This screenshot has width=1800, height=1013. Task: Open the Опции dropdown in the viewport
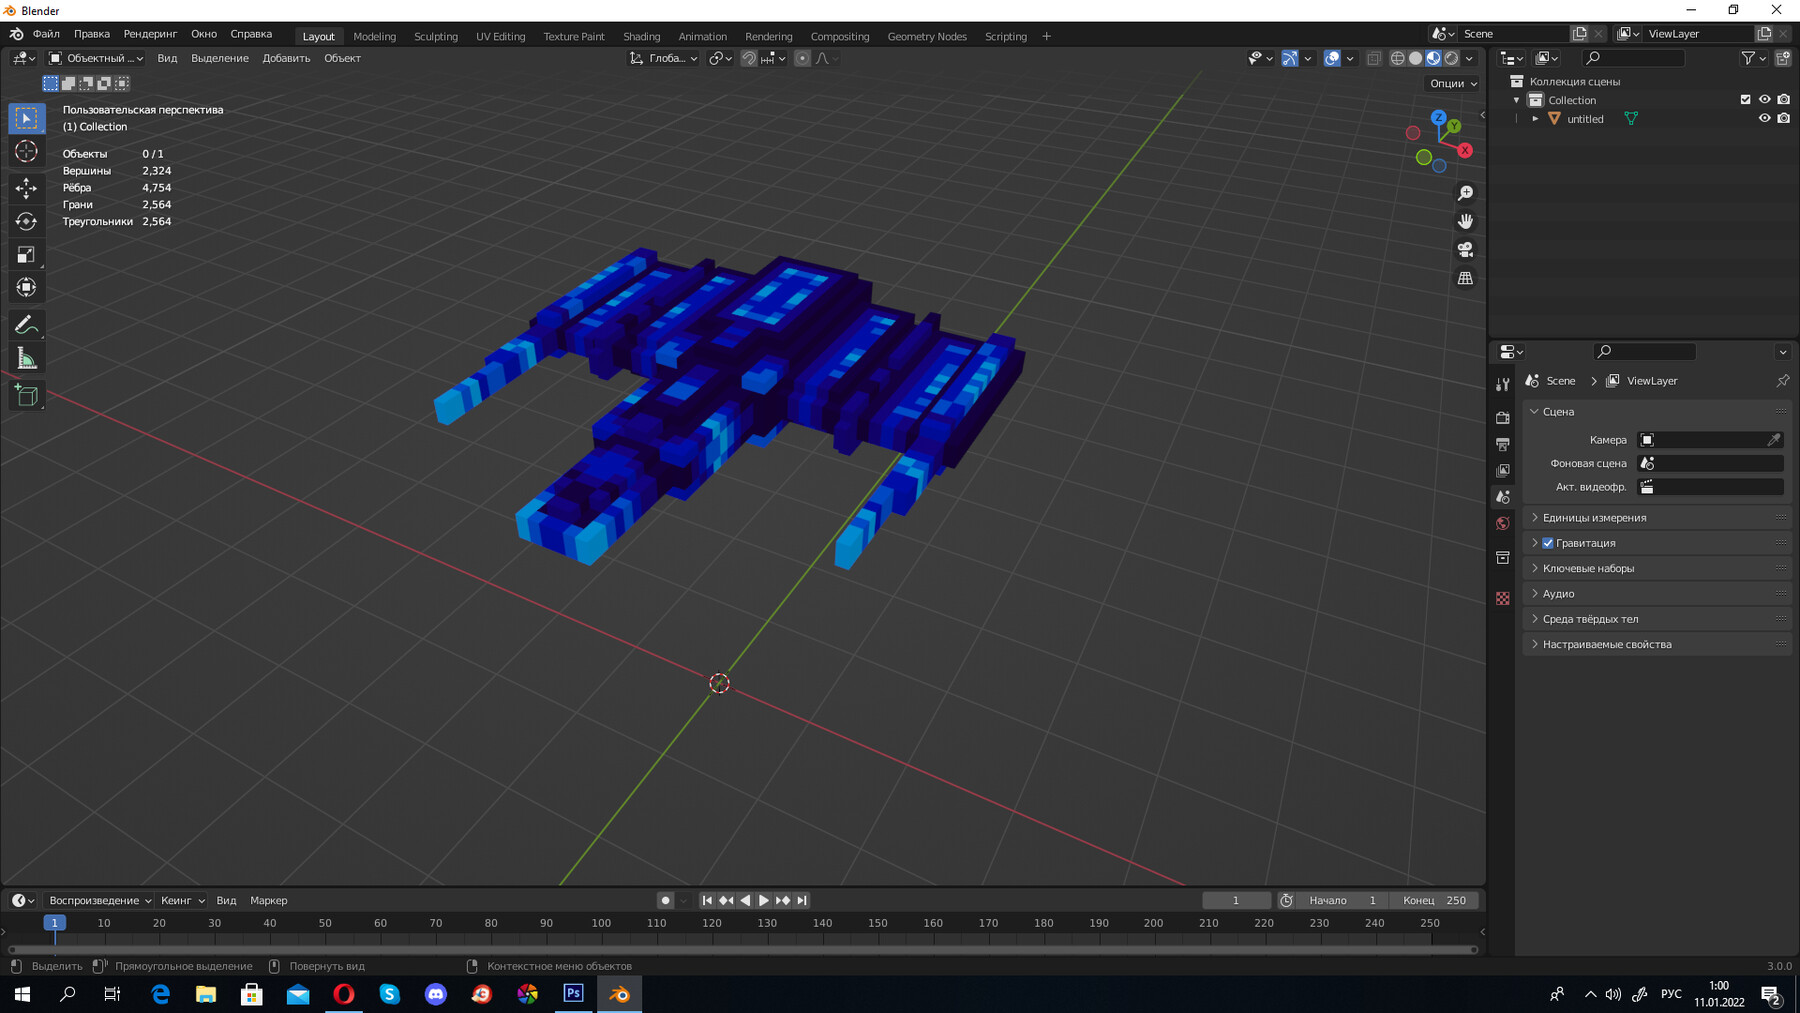(1451, 83)
